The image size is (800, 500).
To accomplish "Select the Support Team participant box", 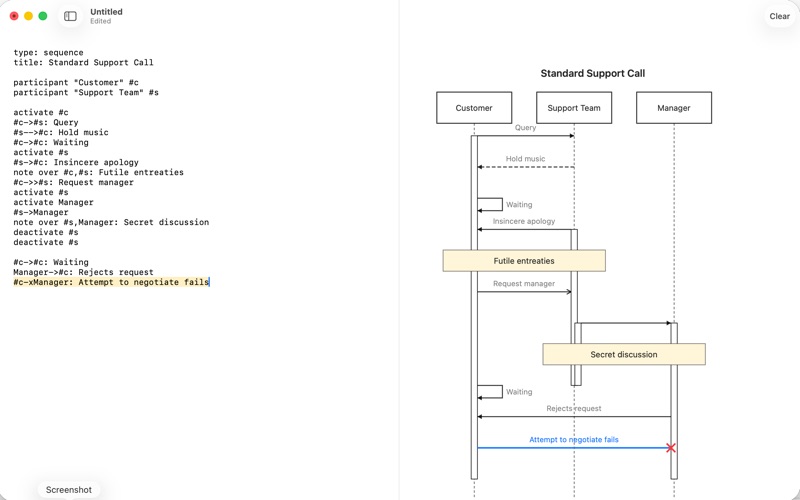I will [x=574, y=108].
